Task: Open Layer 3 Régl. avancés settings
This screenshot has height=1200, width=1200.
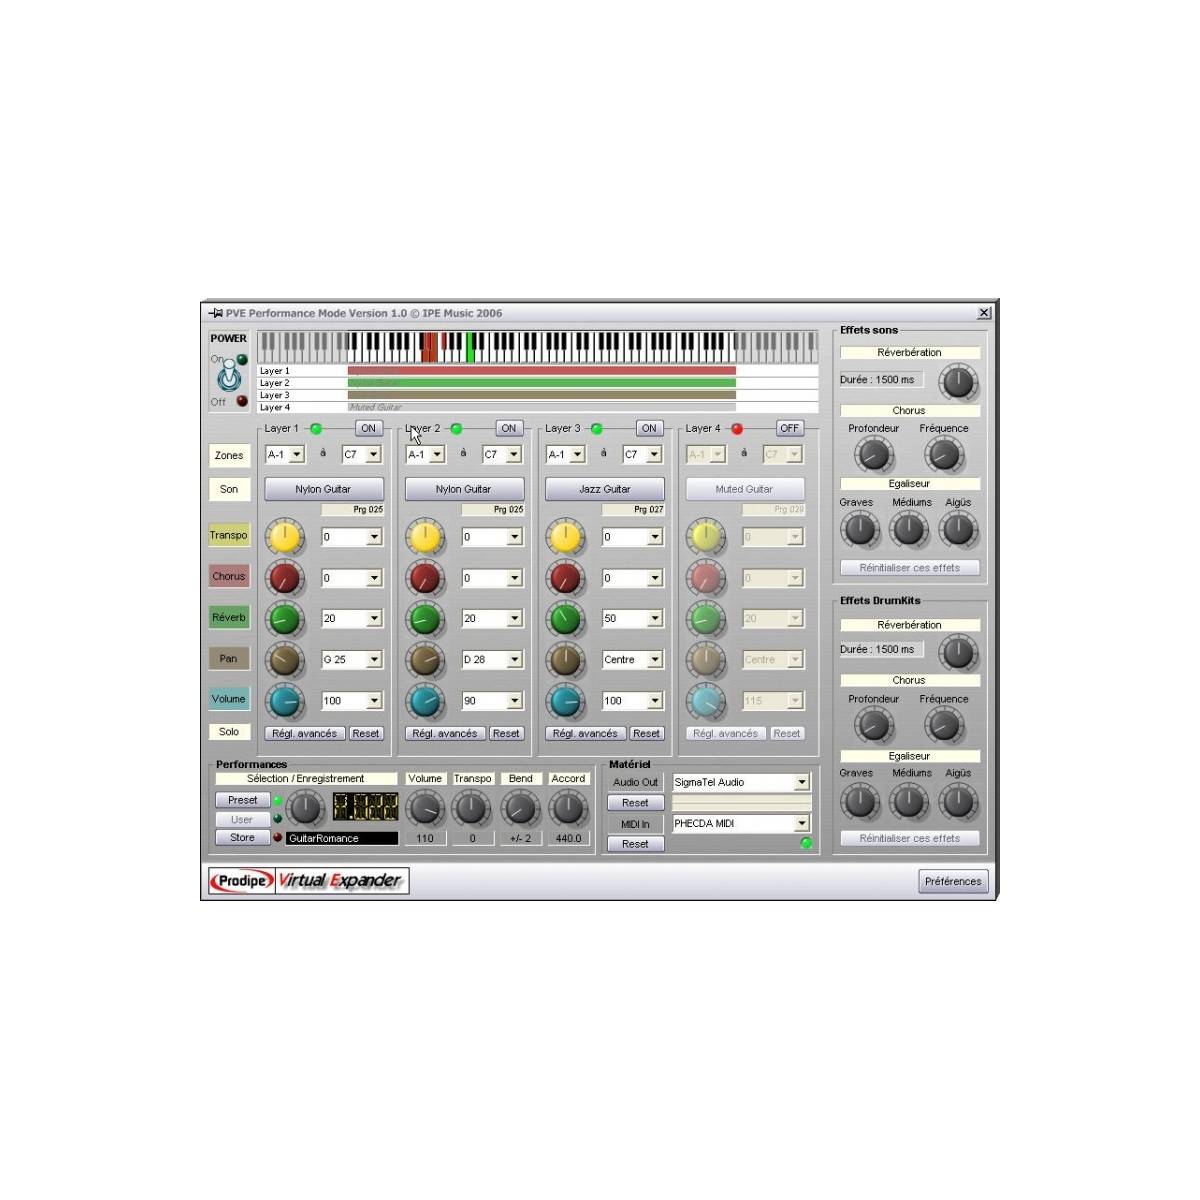Action: click(586, 734)
